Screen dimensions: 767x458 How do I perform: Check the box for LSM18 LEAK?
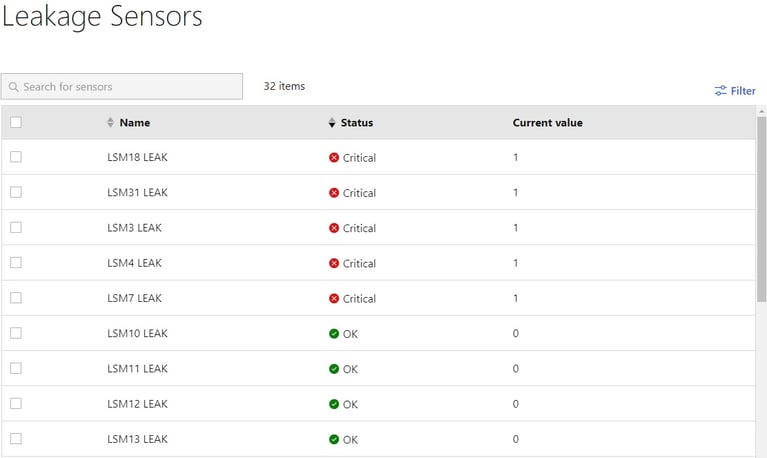click(x=16, y=157)
